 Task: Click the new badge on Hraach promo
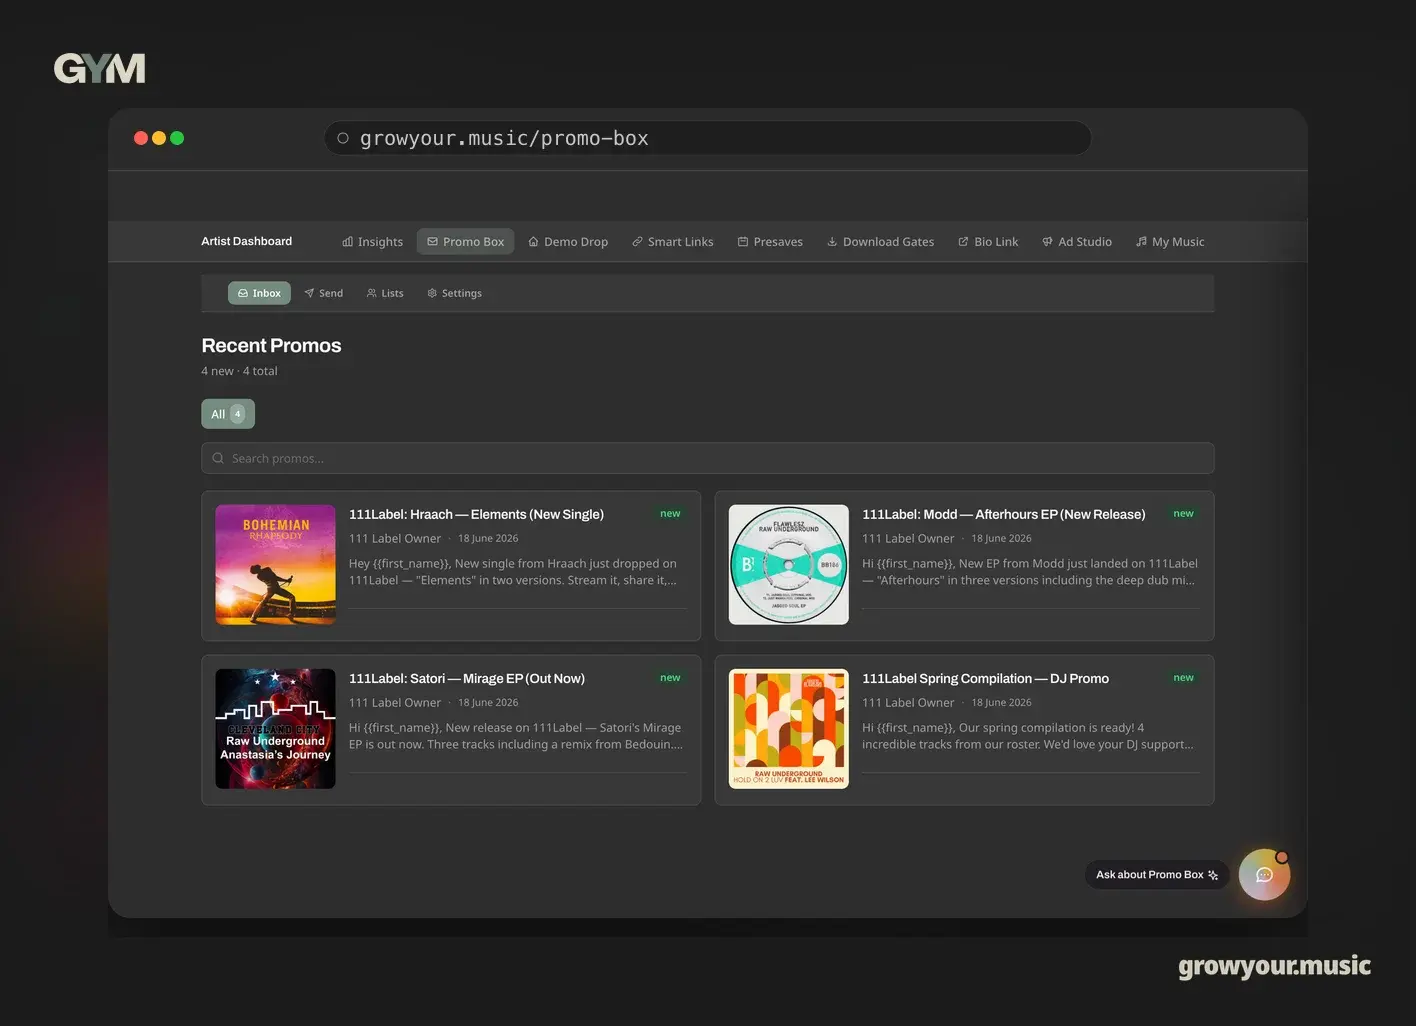coord(670,514)
